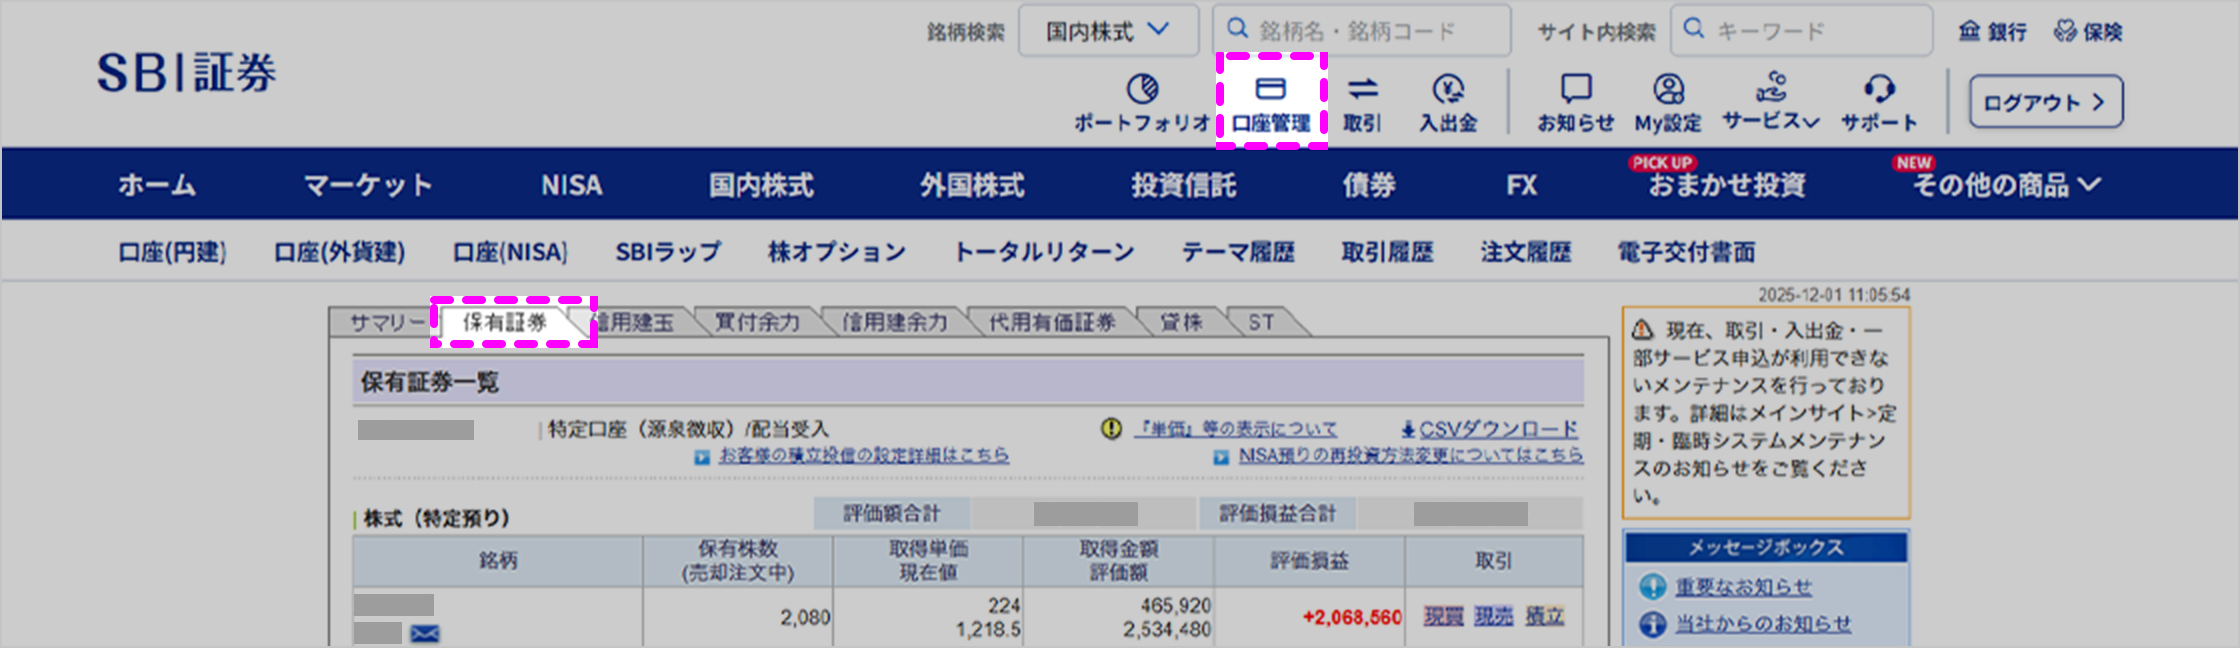2240x648 pixels.
Task: Open the 外国株式 menu
Action: click(972, 185)
